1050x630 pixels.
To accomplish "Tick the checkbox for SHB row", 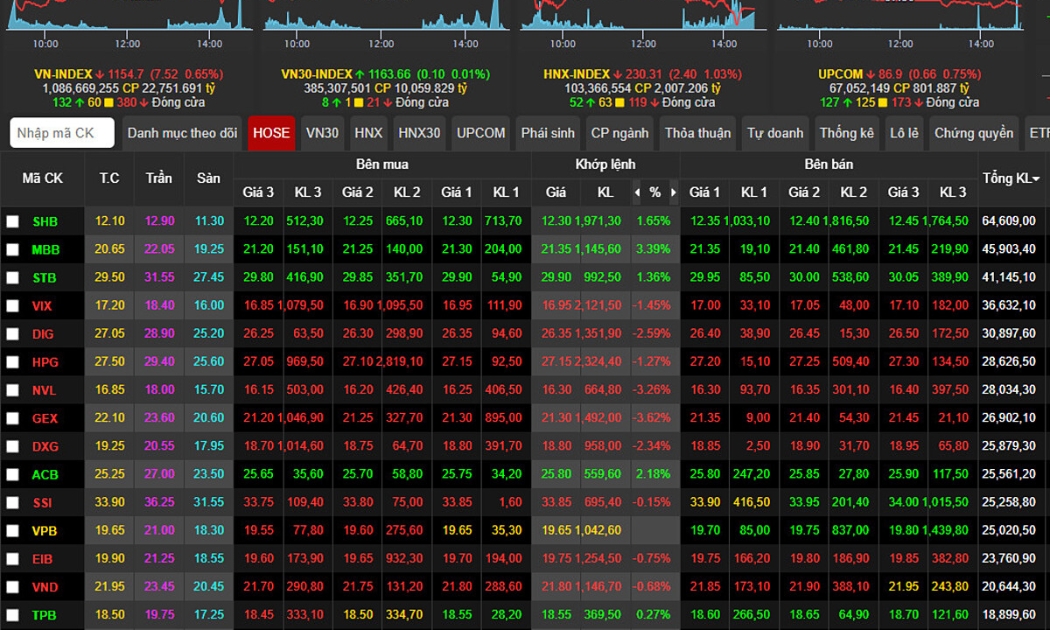I will [x=13, y=222].
